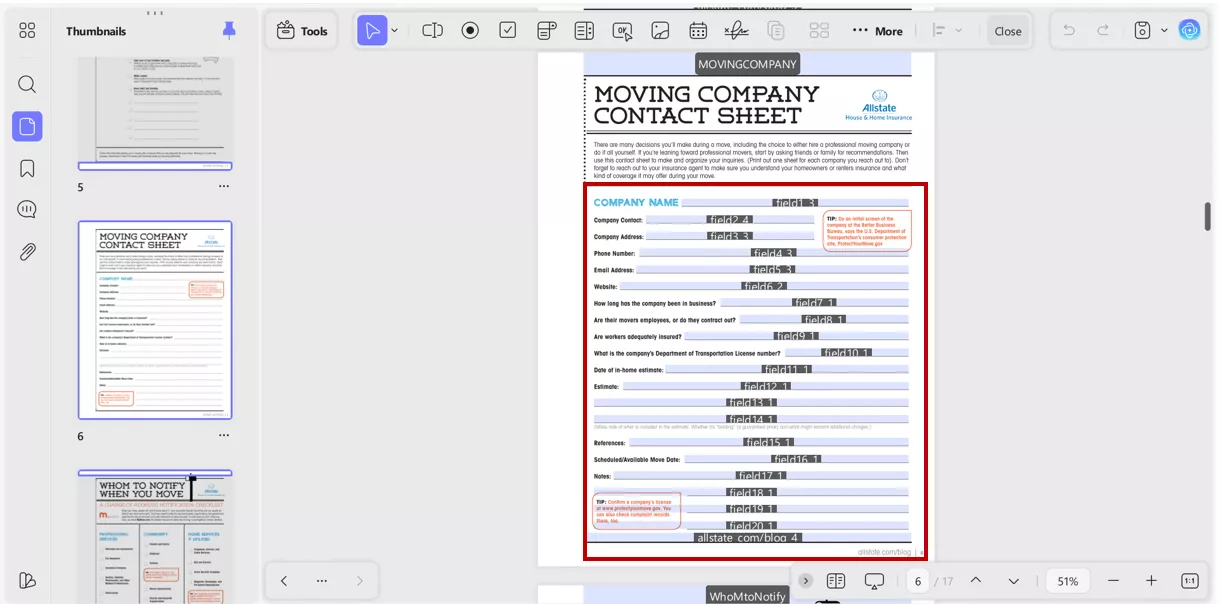This screenshot has height=604, width=1221.
Task: Open the thumbnails panel icon in sidebar
Action: tap(27, 126)
